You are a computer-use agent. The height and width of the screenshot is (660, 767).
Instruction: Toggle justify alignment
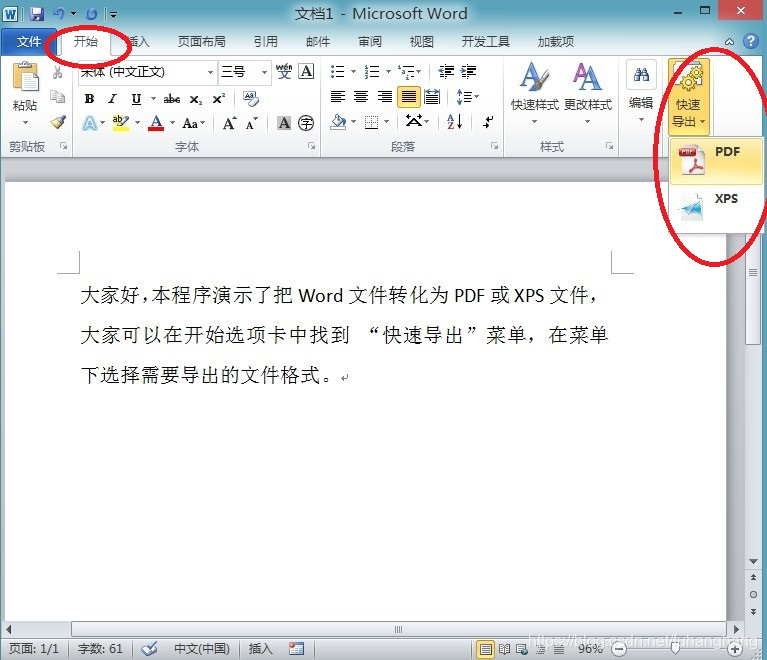click(x=409, y=96)
